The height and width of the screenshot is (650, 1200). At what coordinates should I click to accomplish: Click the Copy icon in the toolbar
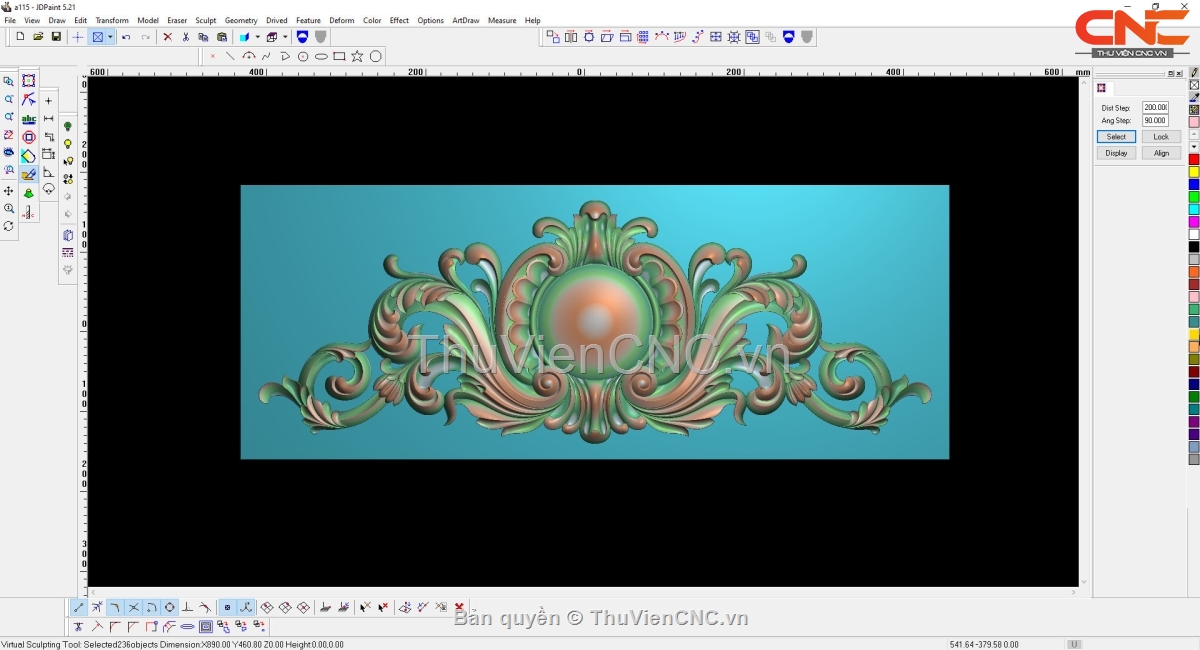[x=203, y=37]
